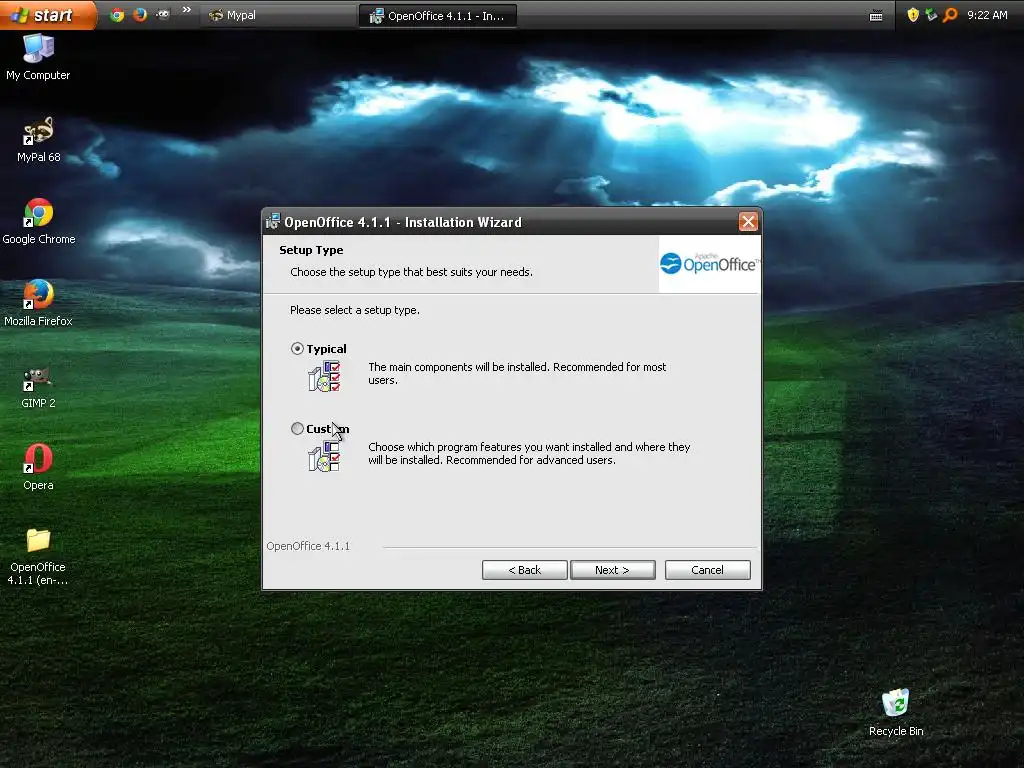
Task: Click the Apache OpenOffice logo
Action: 709,263
